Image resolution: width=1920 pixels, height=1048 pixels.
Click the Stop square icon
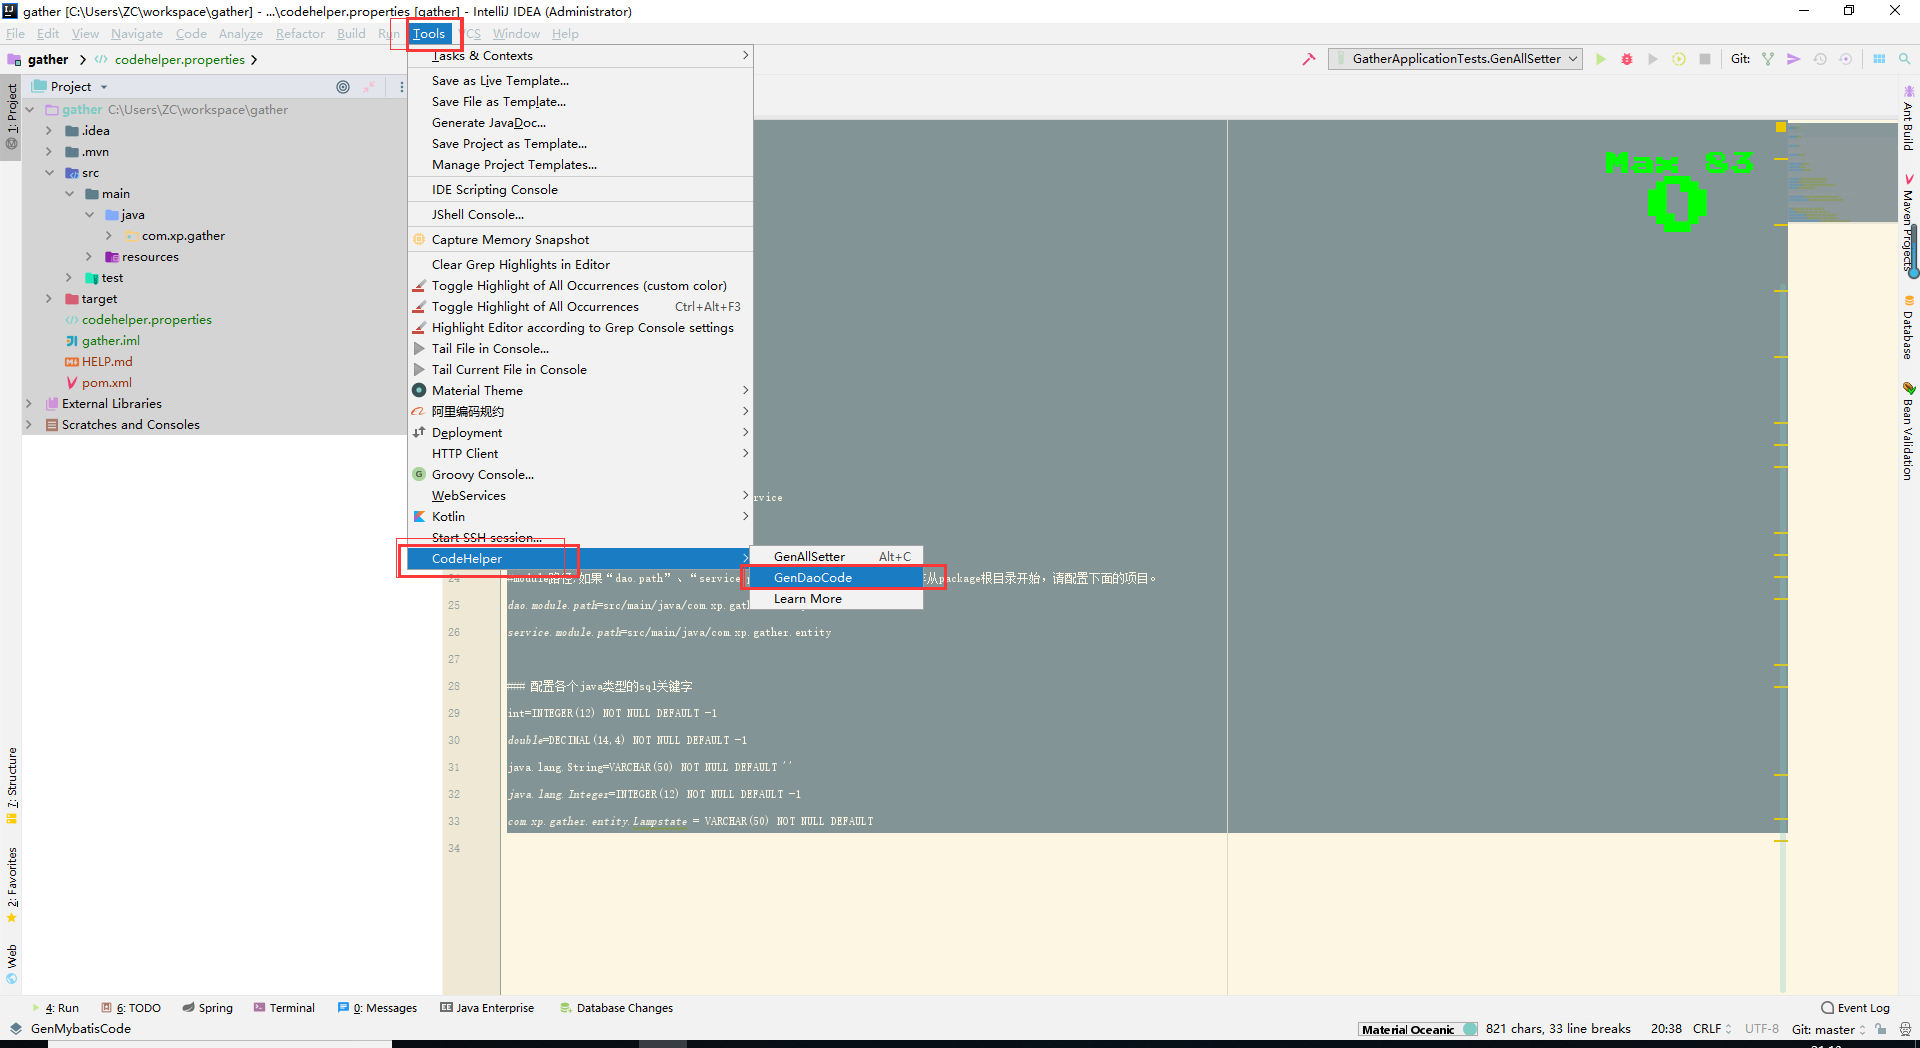pyautogui.click(x=1705, y=59)
